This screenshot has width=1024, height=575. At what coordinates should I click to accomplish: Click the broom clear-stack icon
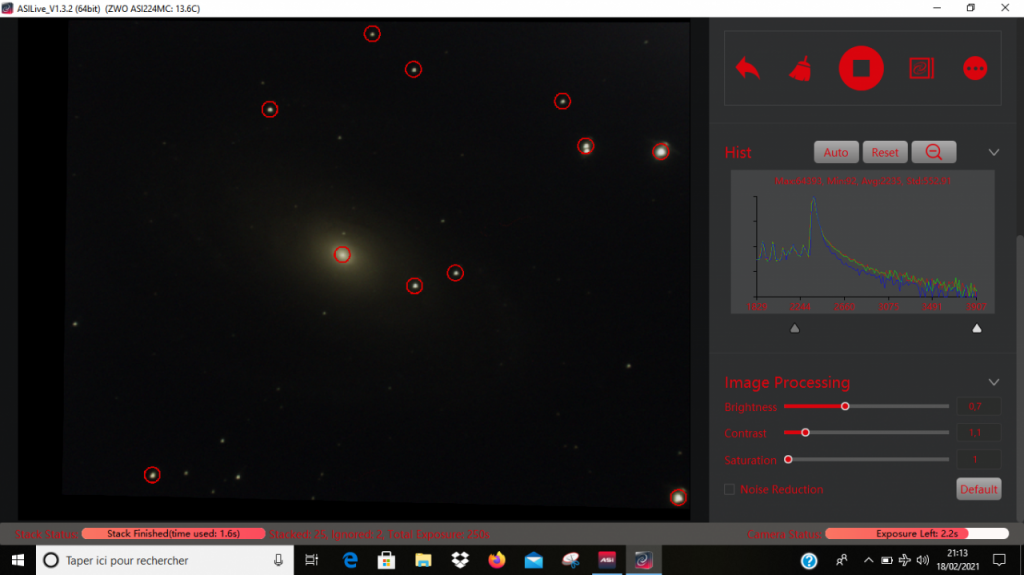point(801,69)
